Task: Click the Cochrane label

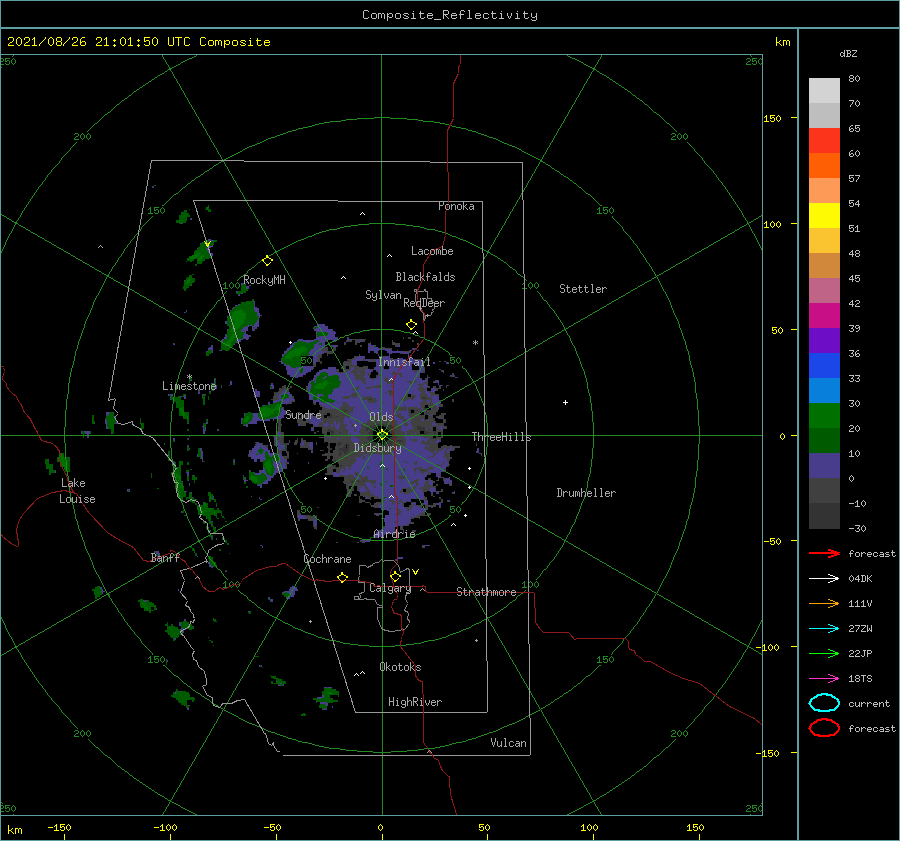Action: coord(327,559)
